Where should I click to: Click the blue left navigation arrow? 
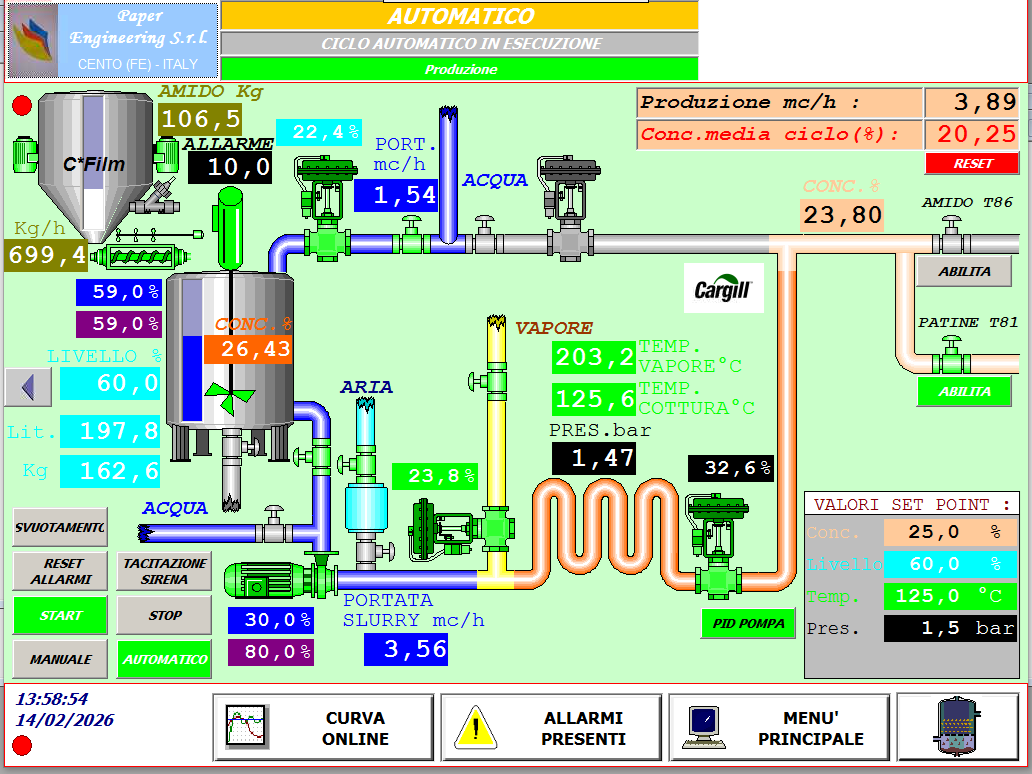click(x=27, y=387)
